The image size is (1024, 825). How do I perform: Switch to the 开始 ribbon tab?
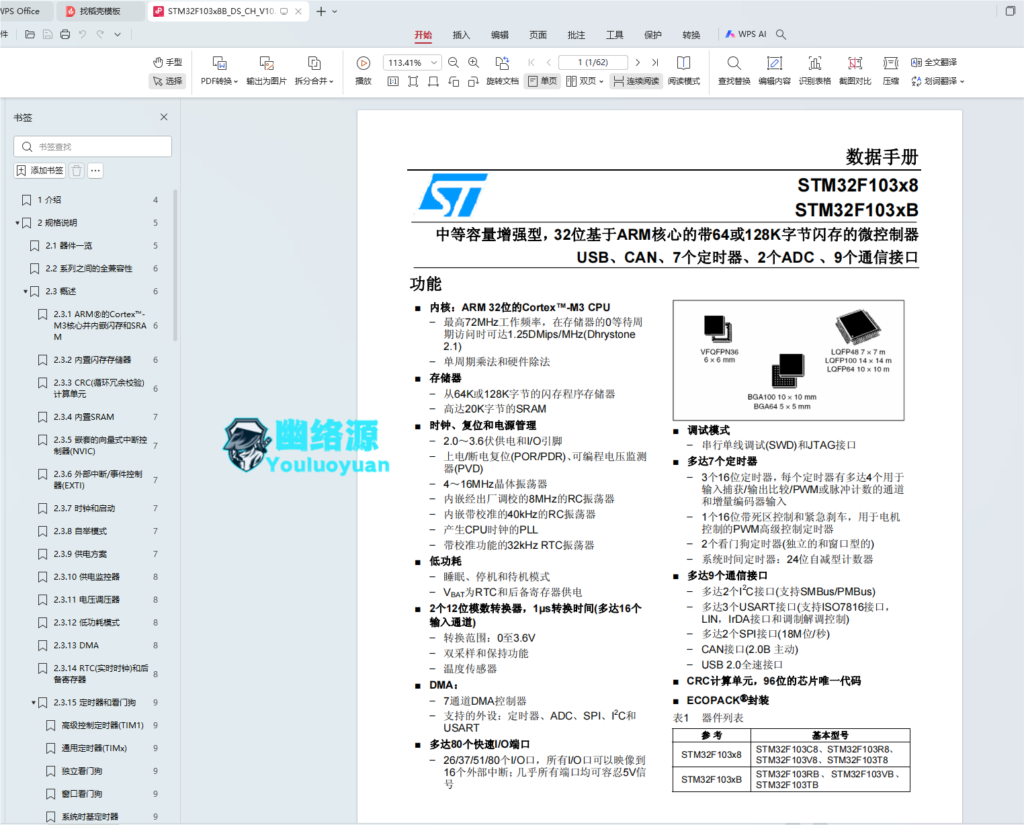tap(423, 35)
